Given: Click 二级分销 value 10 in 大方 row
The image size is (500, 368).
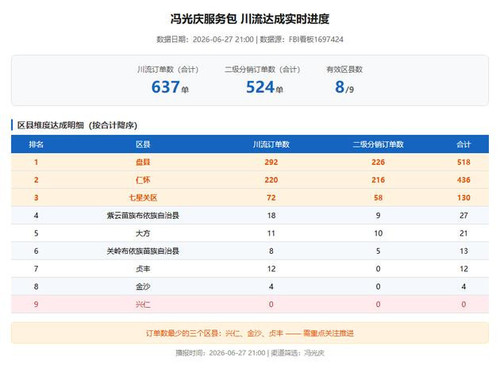Looking at the screenshot, I should tap(378, 233).
